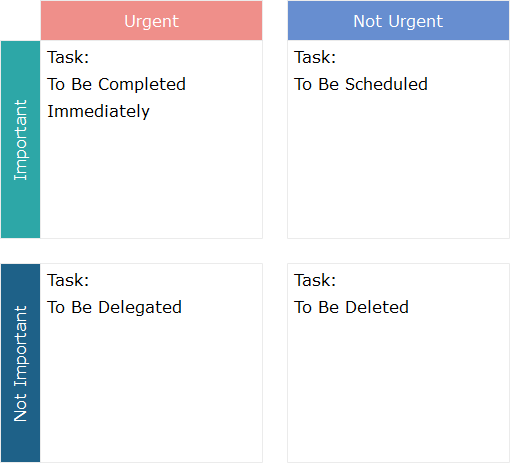Click blank area beneath "To Be Scheduled"
The width and height of the screenshot is (511, 464).
coord(398,167)
